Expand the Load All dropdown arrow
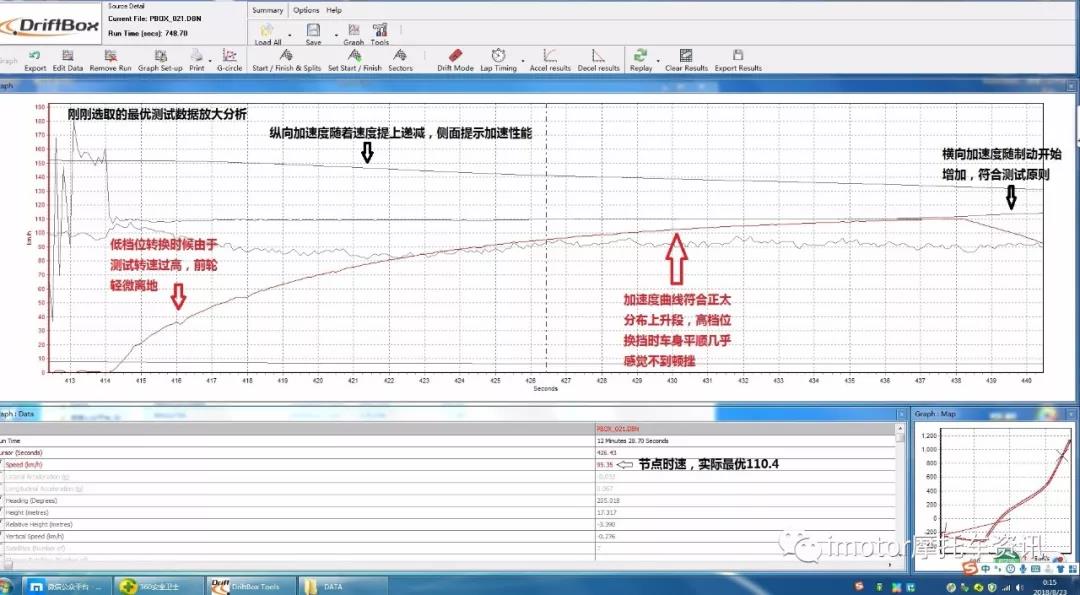1080x595 pixels. point(290,33)
